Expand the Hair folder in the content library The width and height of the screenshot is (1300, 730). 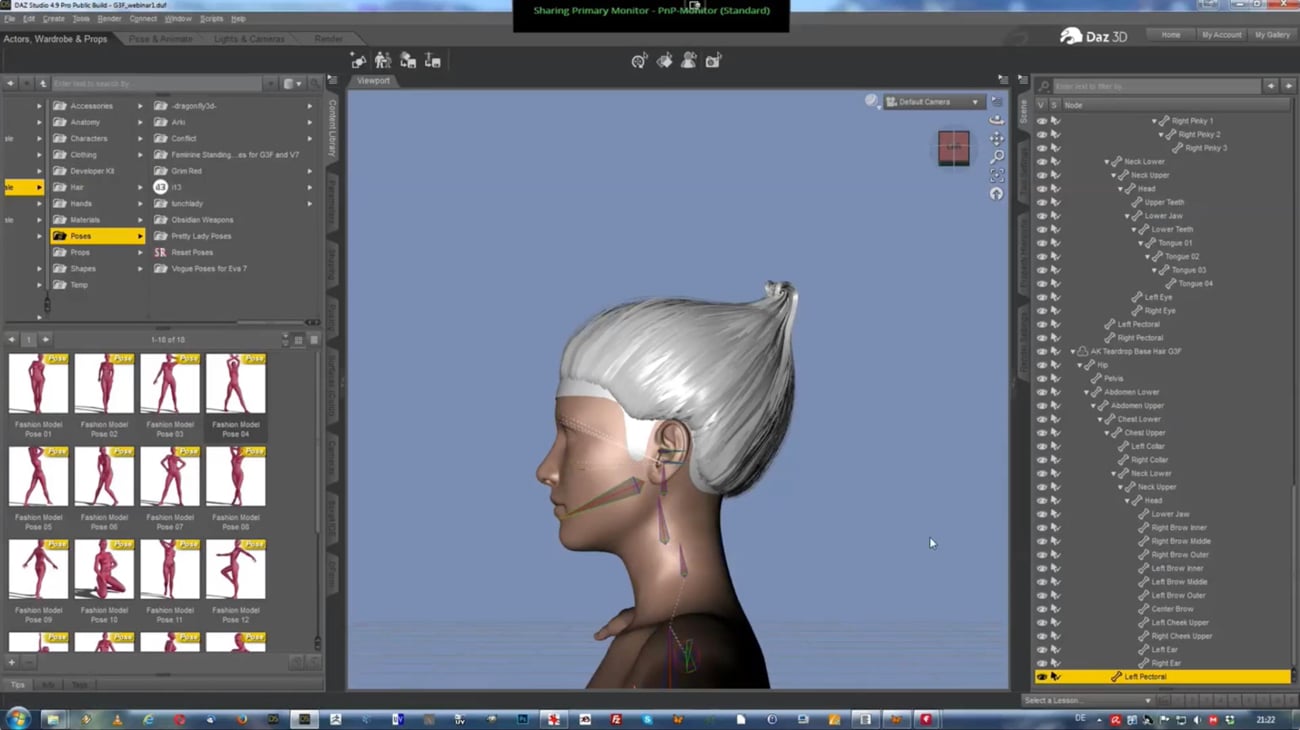tap(40, 186)
